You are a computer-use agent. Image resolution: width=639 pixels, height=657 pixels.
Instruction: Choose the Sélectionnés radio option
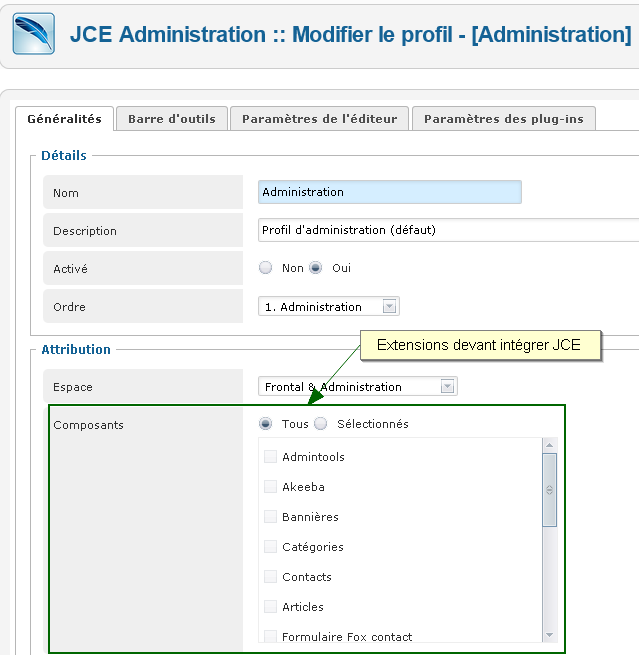point(321,424)
